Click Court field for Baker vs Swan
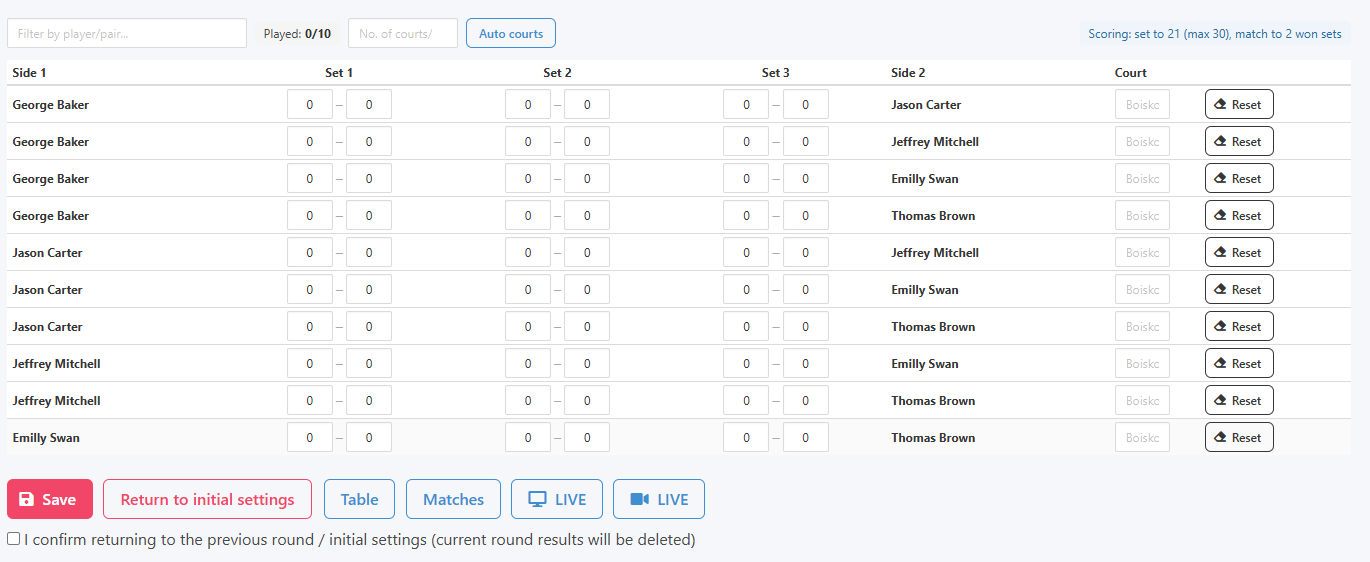This screenshot has height=562, width=1370. pyautogui.click(x=1142, y=178)
